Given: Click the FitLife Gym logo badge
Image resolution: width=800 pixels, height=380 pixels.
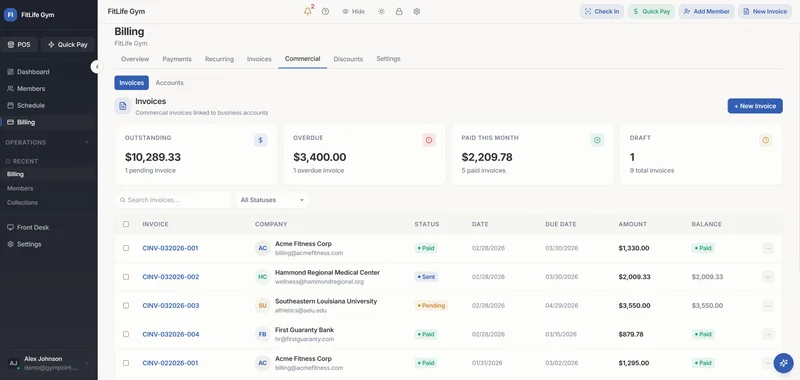Looking at the screenshot, I should pos(10,15).
